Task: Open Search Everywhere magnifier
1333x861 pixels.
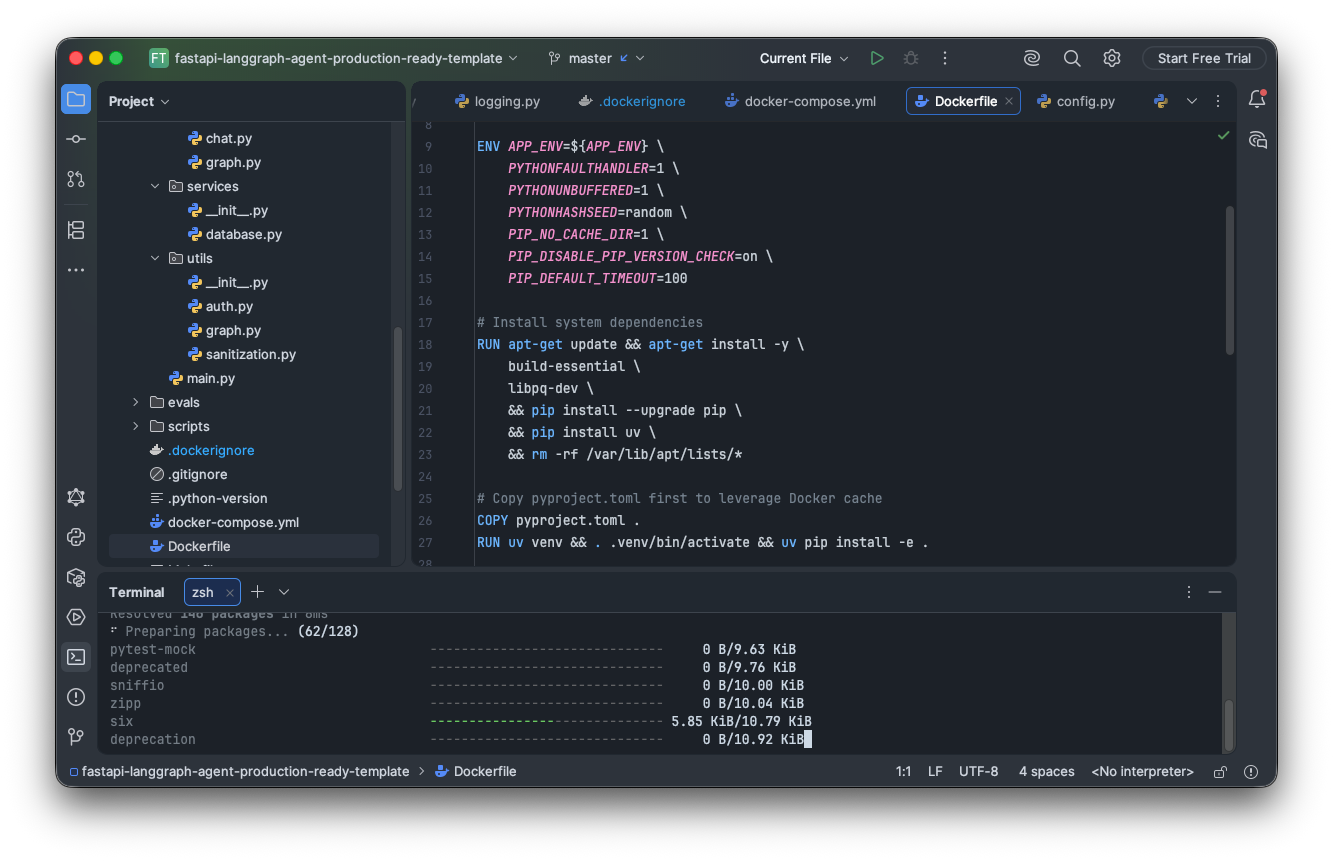Action: tap(1072, 58)
